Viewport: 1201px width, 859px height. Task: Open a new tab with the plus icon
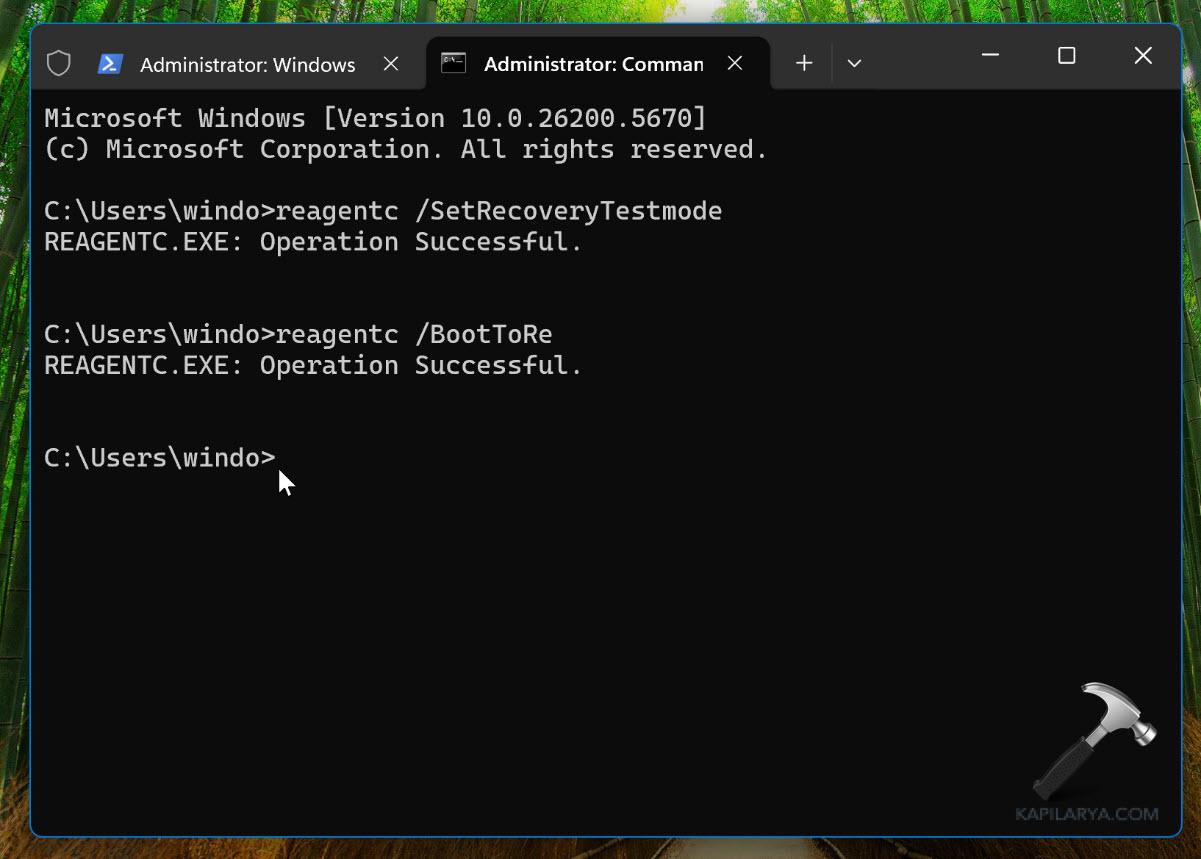(x=803, y=62)
